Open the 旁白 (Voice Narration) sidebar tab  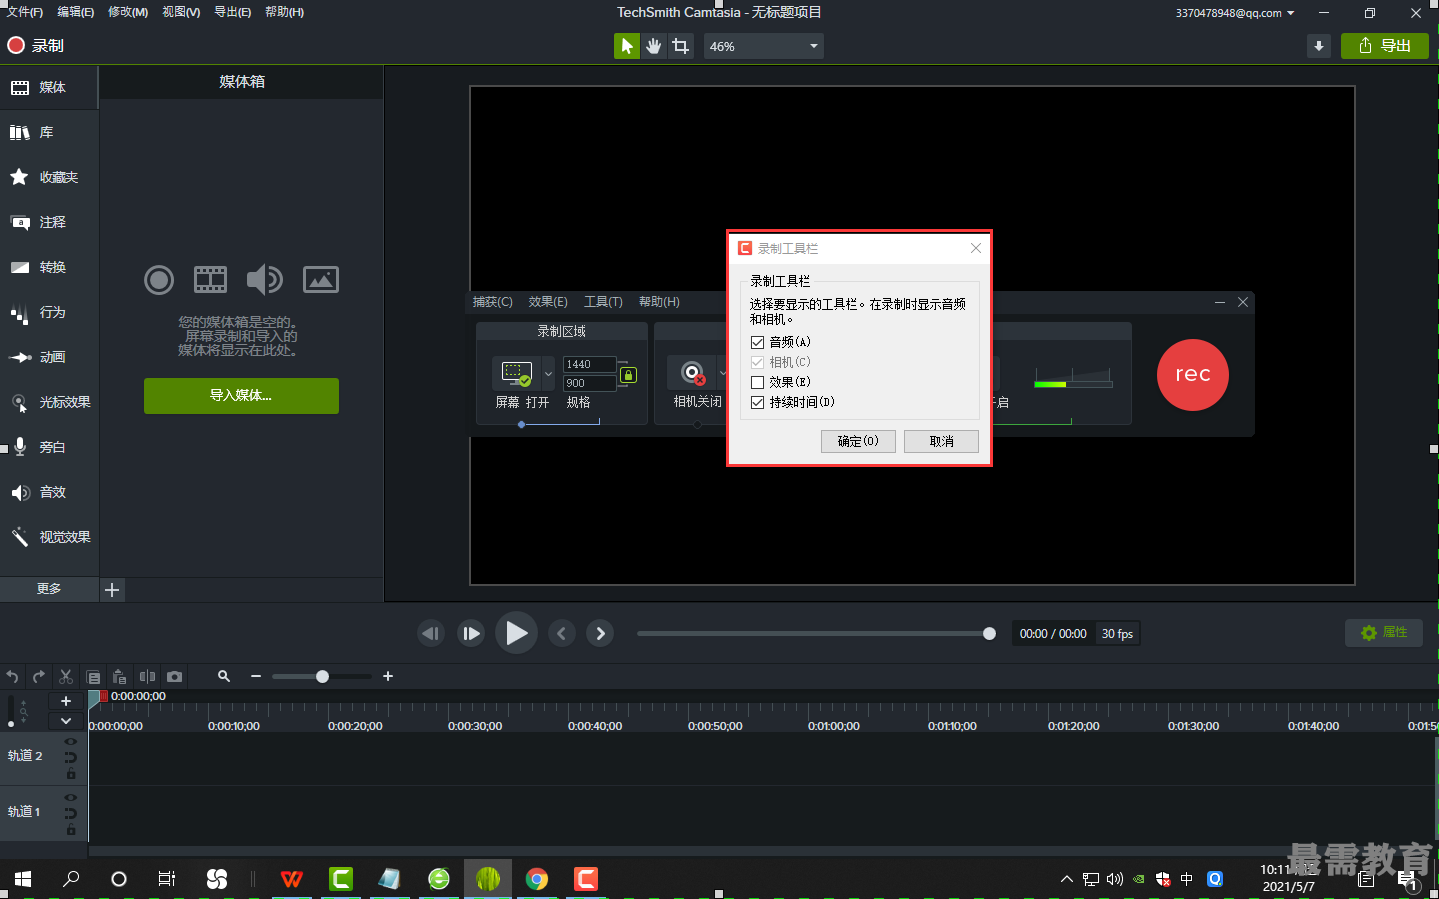[x=49, y=447]
